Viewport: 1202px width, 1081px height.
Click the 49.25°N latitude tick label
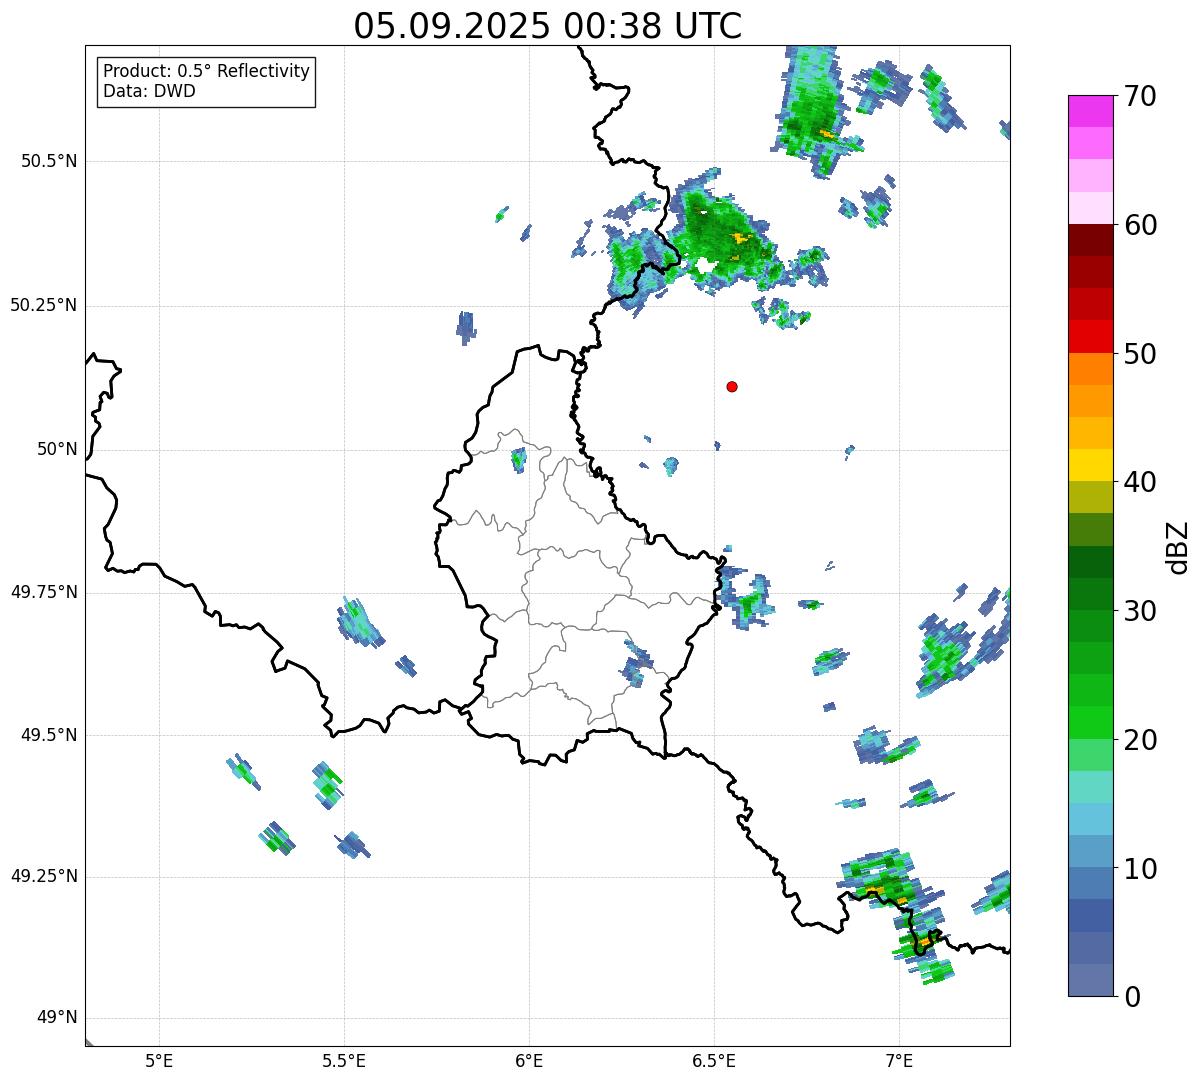[44, 877]
